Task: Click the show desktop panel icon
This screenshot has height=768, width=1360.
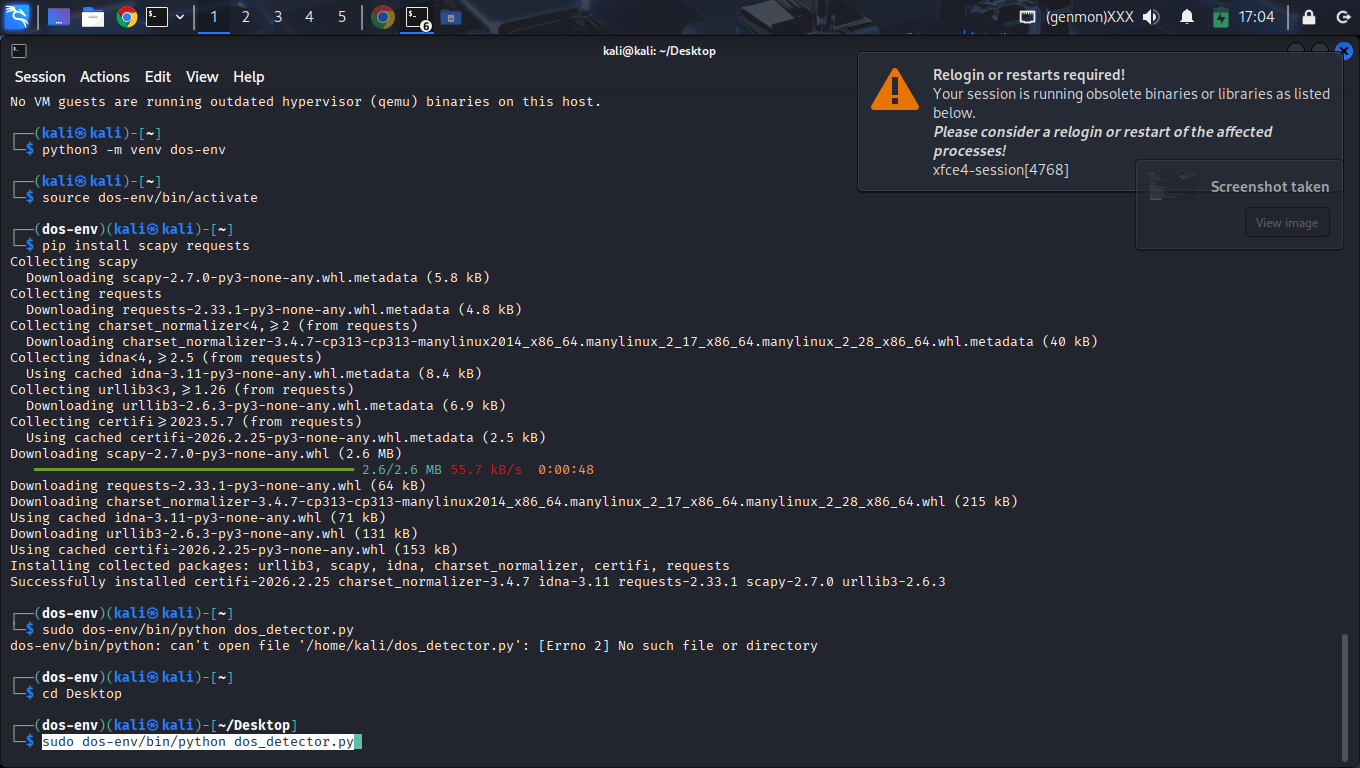Action: (x=59, y=17)
